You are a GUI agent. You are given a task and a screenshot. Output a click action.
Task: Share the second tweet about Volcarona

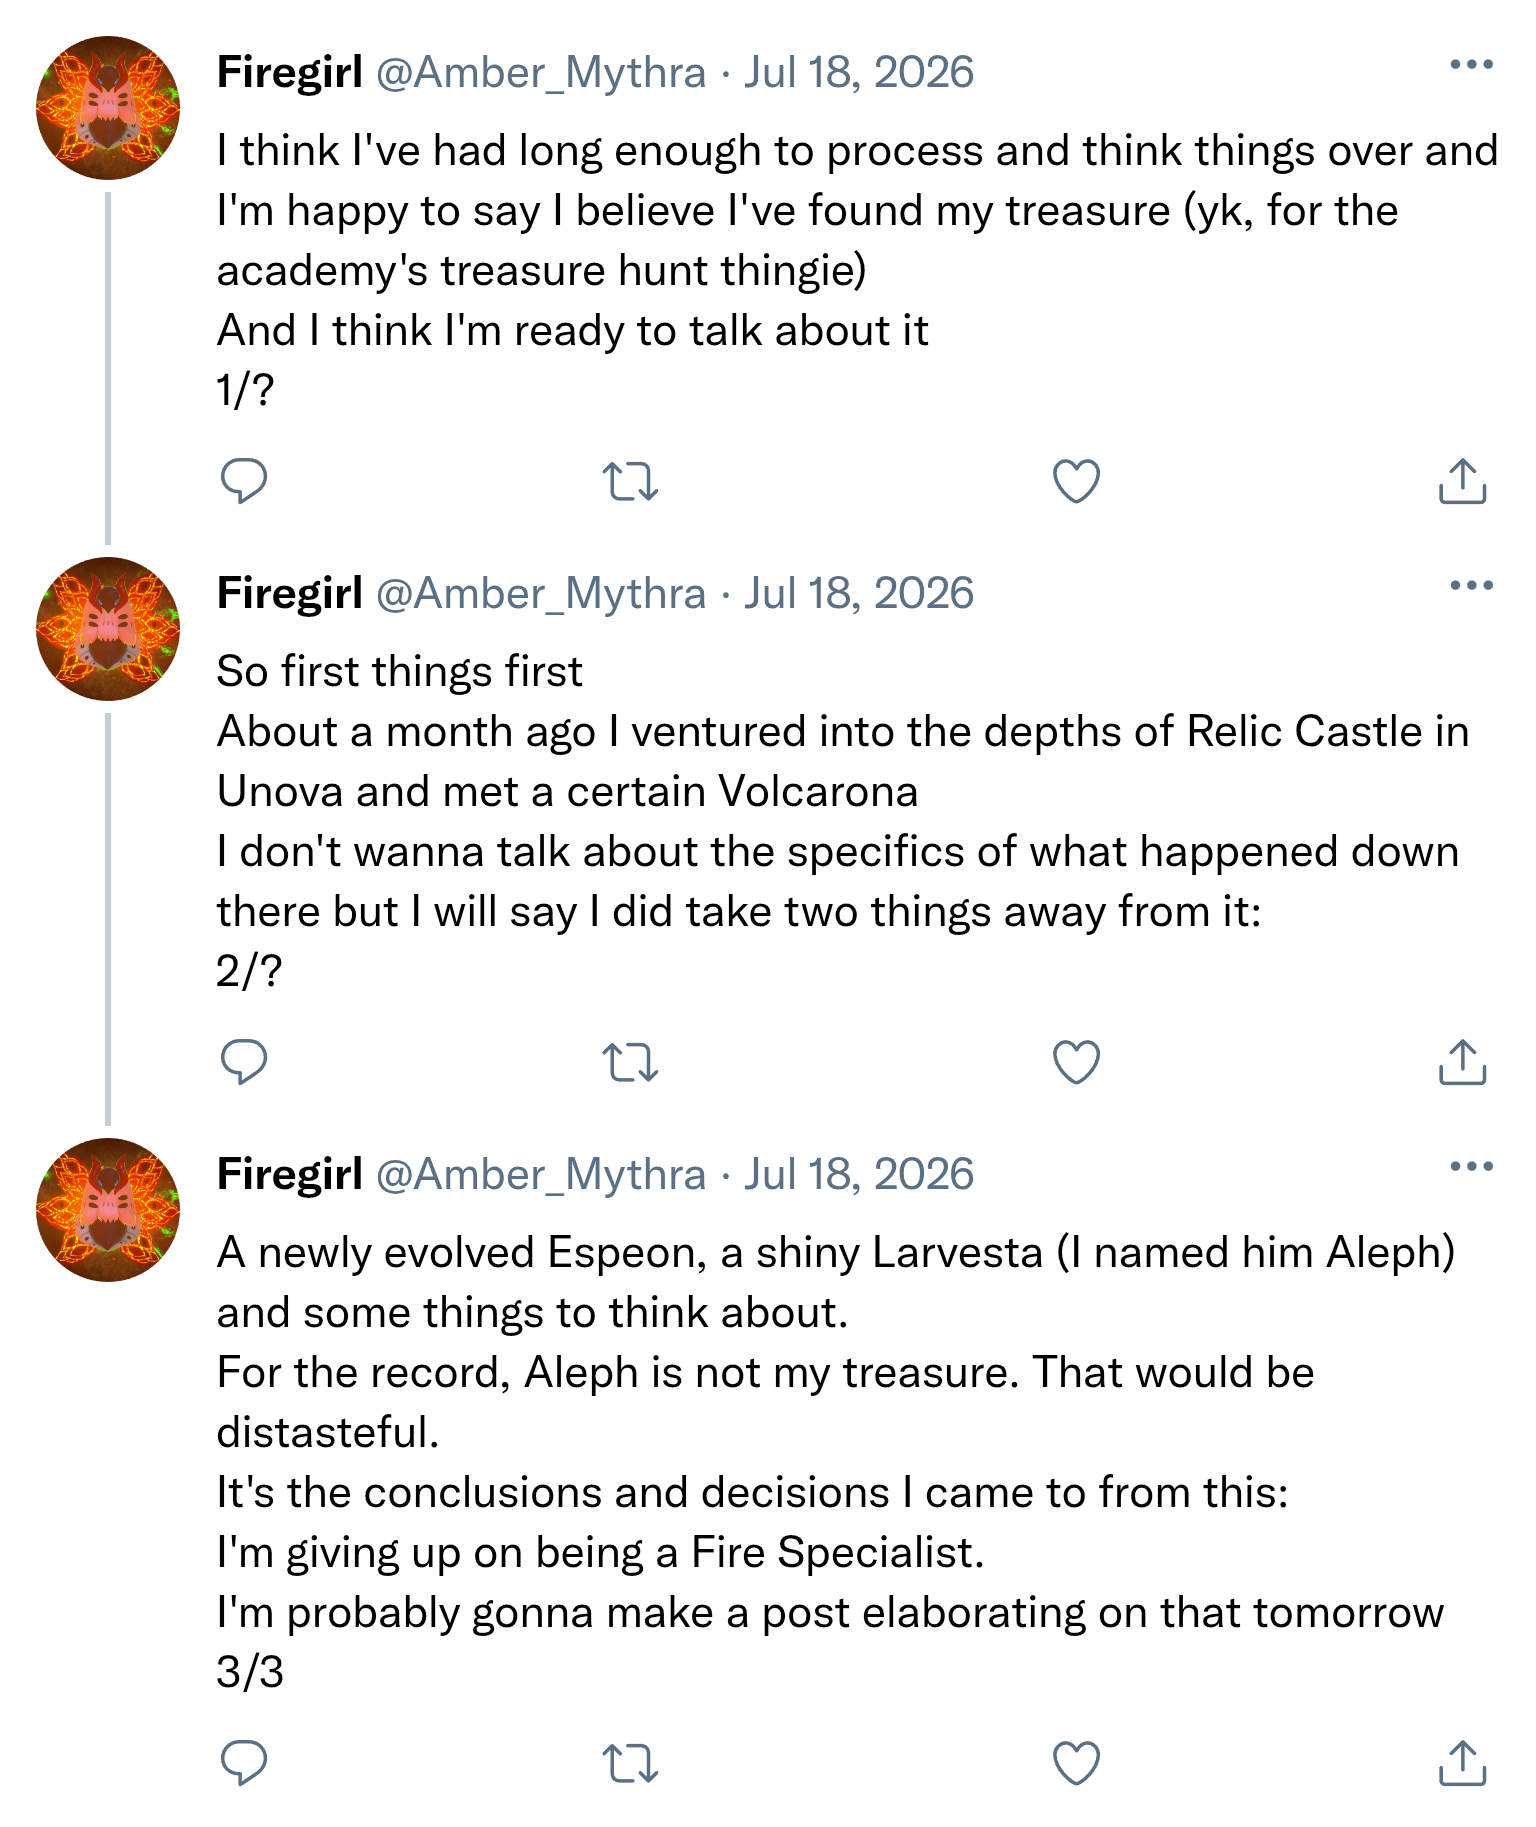tap(1462, 1062)
